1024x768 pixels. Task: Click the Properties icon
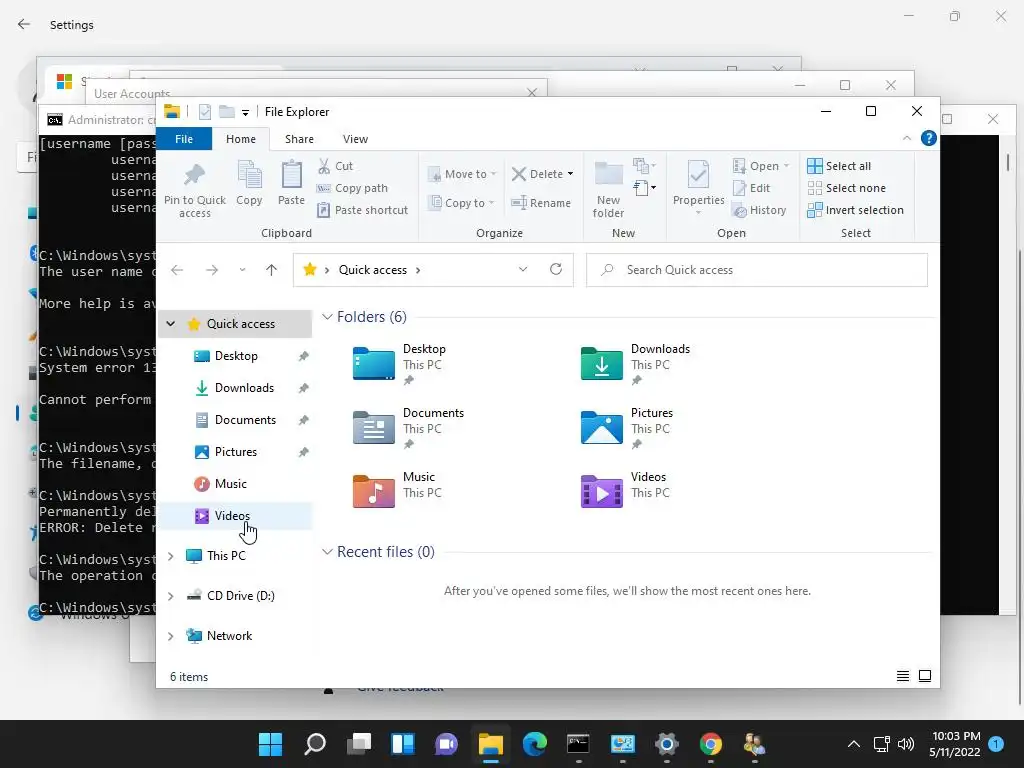coord(698,175)
